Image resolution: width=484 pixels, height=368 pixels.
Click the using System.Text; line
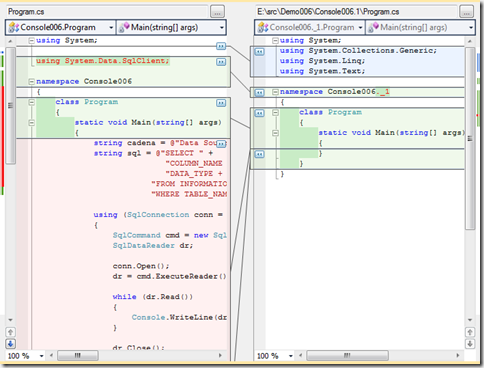[x=322, y=71]
